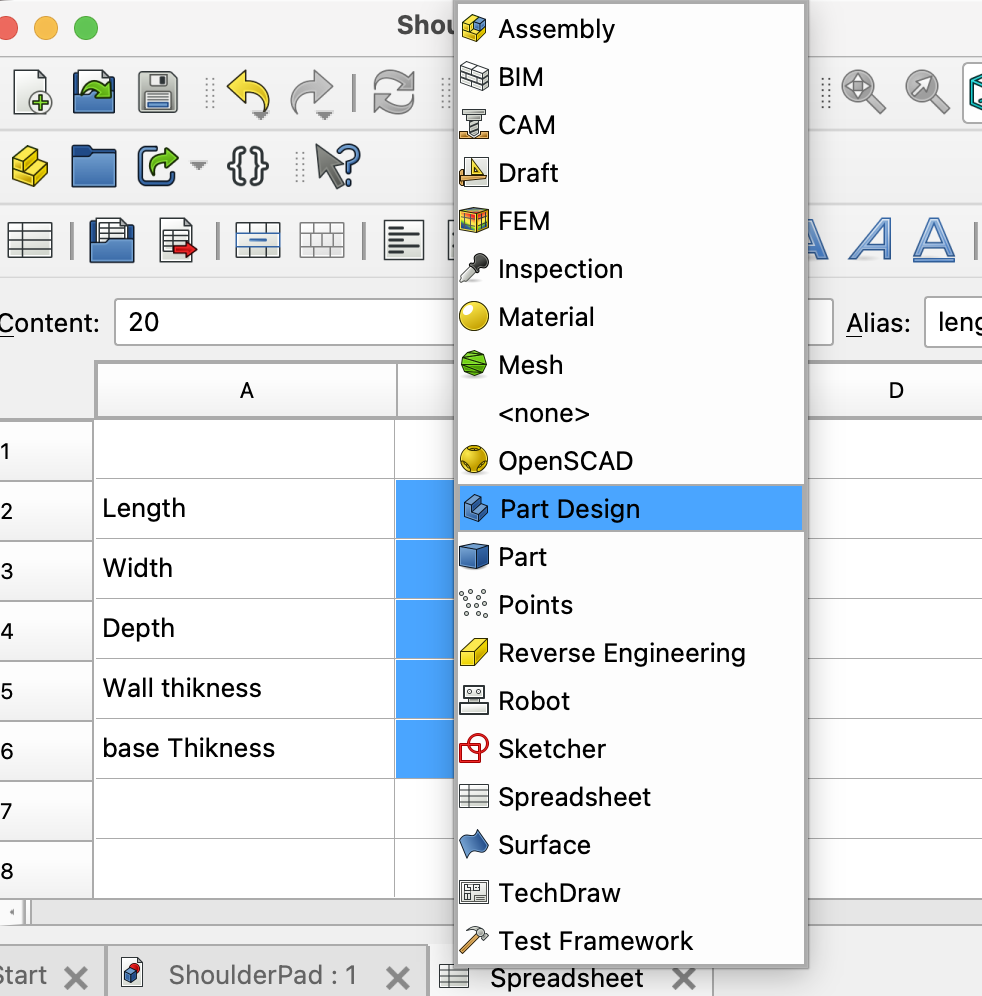This screenshot has width=982, height=996.
Task: Open the undo history dropdown arrow
Action: [x=260, y=116]
